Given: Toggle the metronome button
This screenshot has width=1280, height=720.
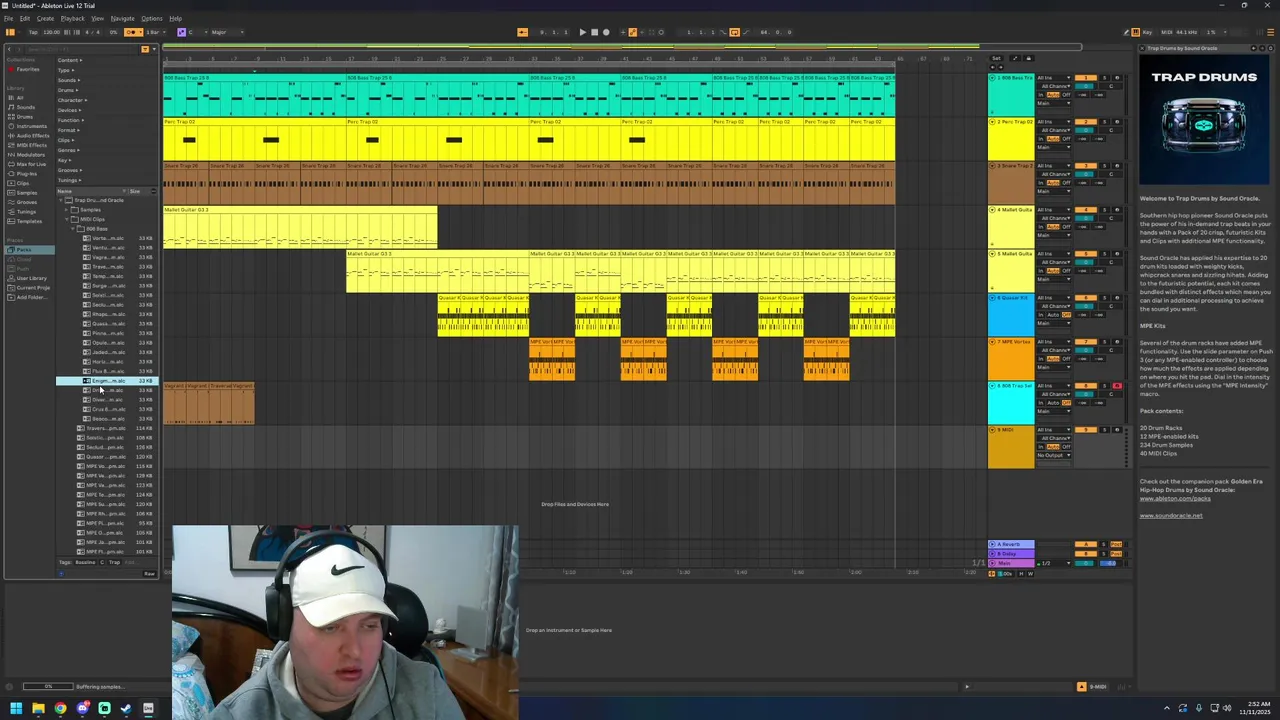Looking at the screenshot, I should click(x=131, y=32).
